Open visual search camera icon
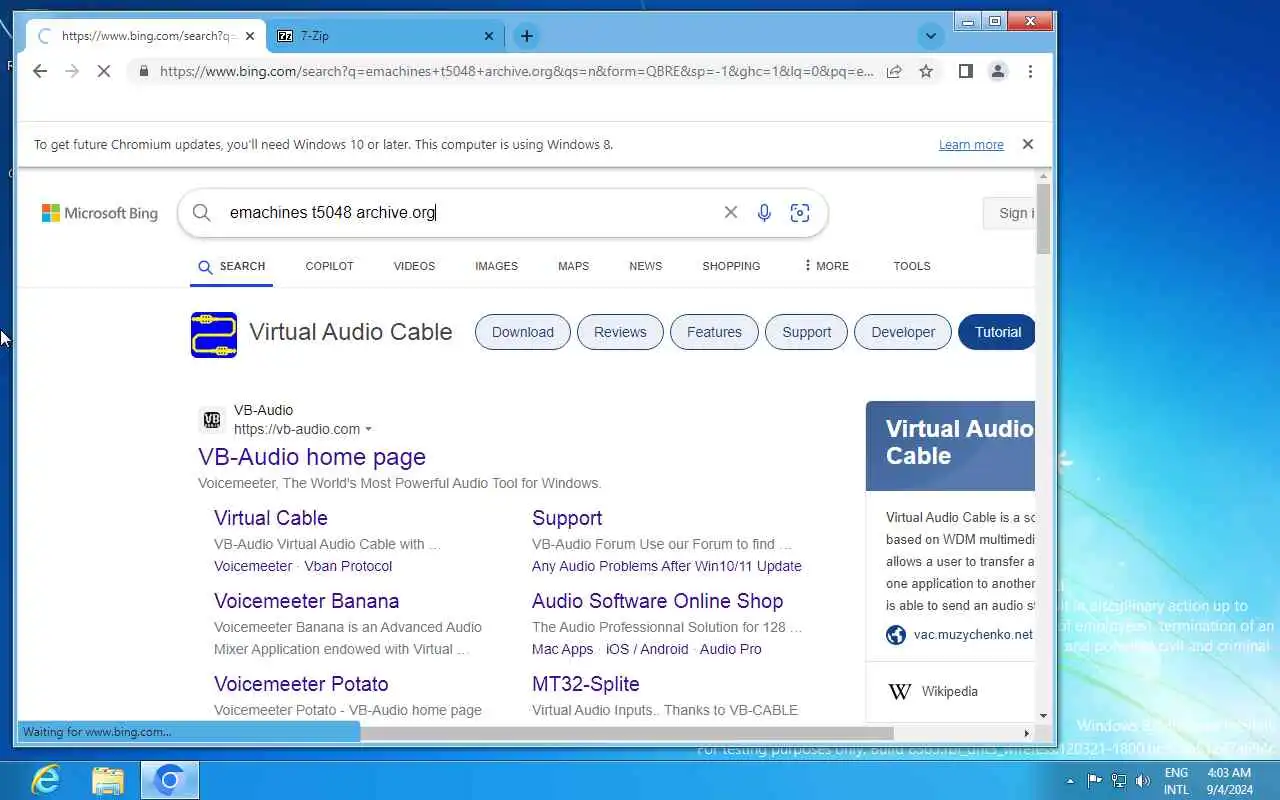Viewport: 1280px width, 800px height. click(800, 212)
